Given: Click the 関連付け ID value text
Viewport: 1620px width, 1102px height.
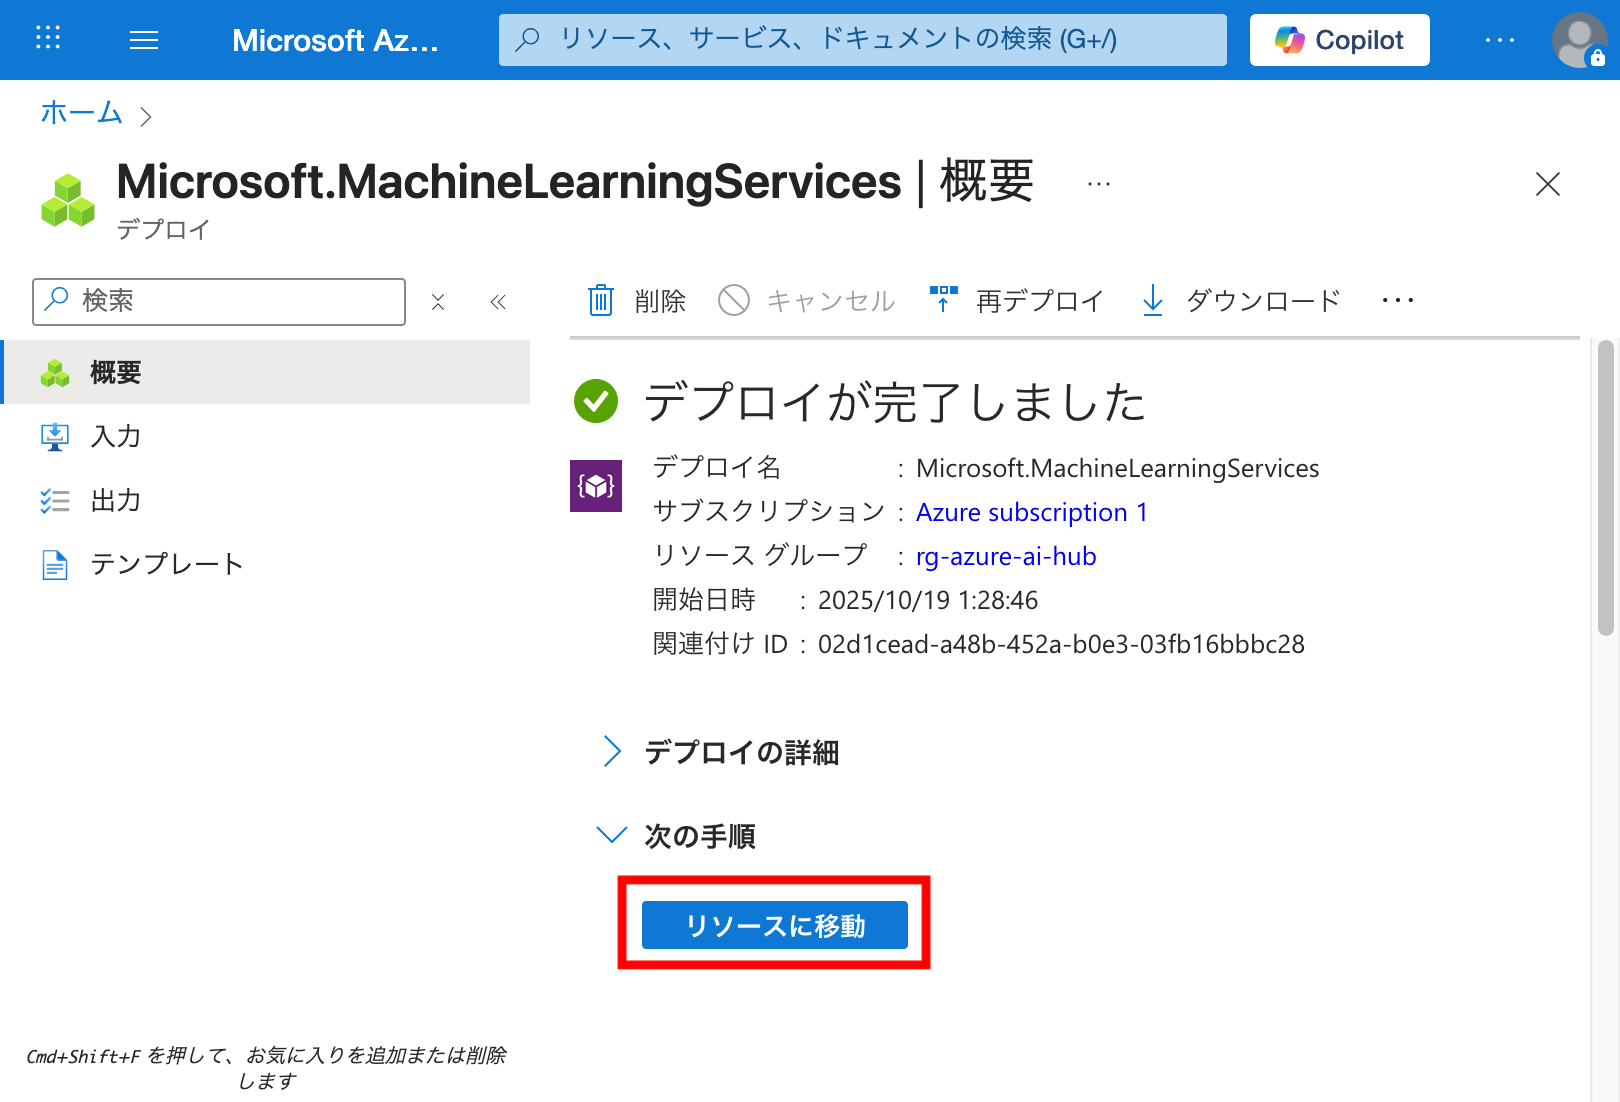Looking at the screenshot, I should 1061,644.
